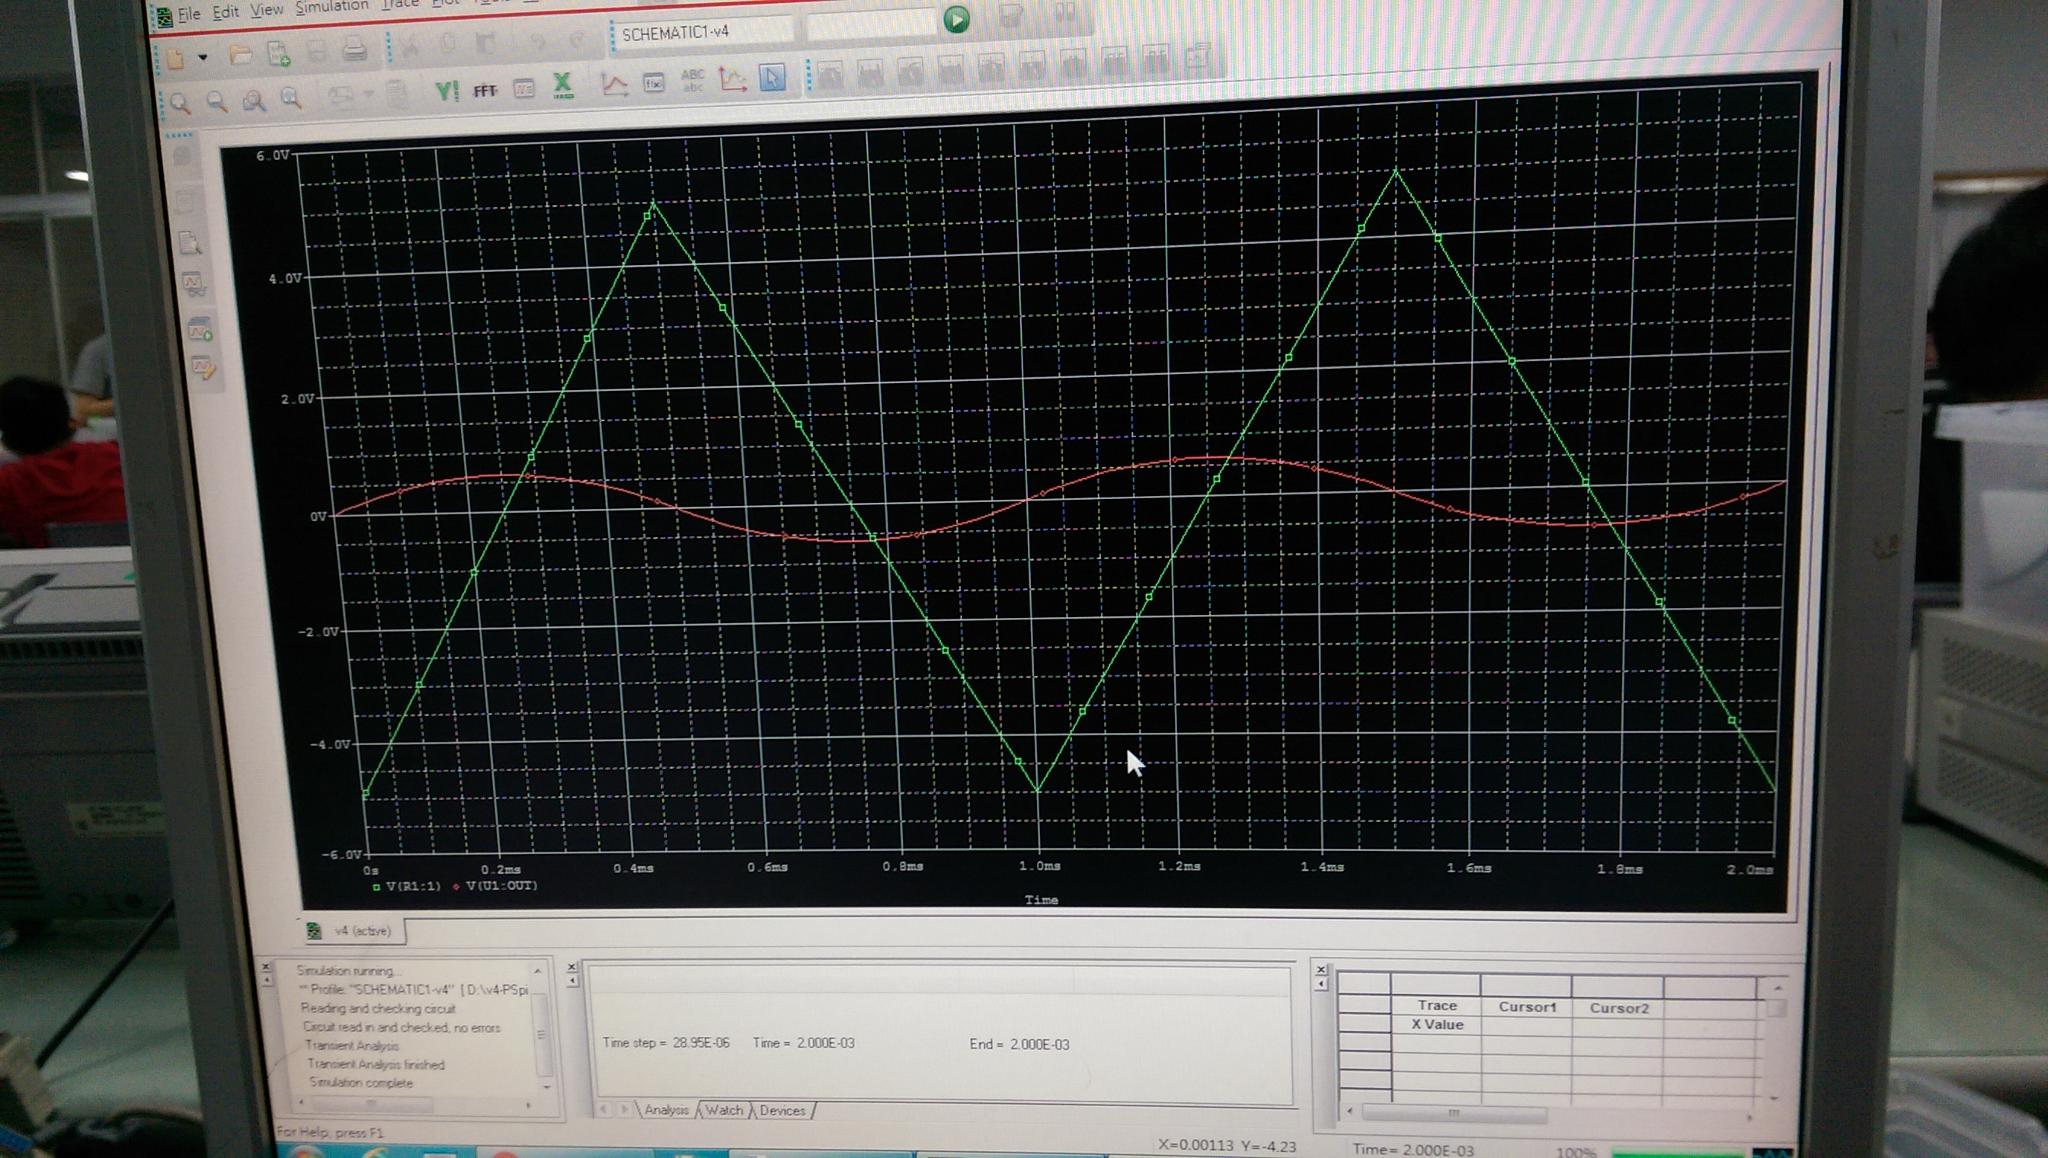
Task: Click the 6.0V y-axis label
Action: click(272, 155)
